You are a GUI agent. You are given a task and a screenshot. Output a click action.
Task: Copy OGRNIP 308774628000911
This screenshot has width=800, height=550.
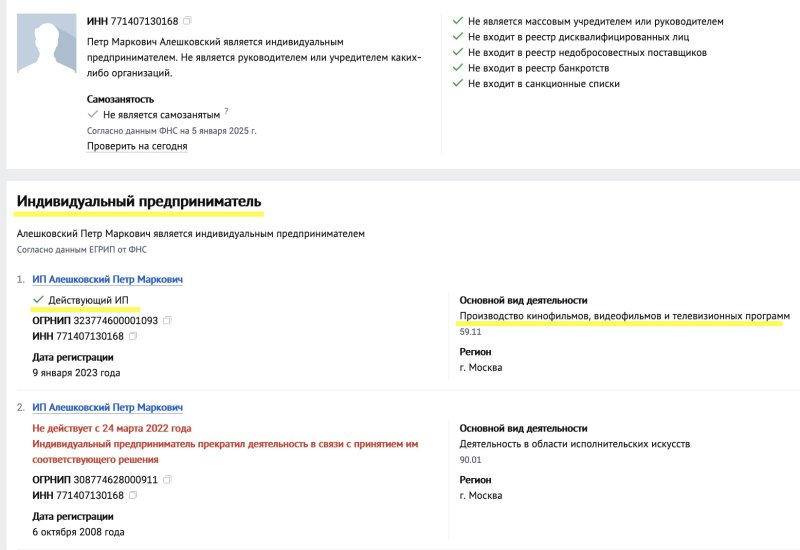pyautogui.click(x=167, y=480)
